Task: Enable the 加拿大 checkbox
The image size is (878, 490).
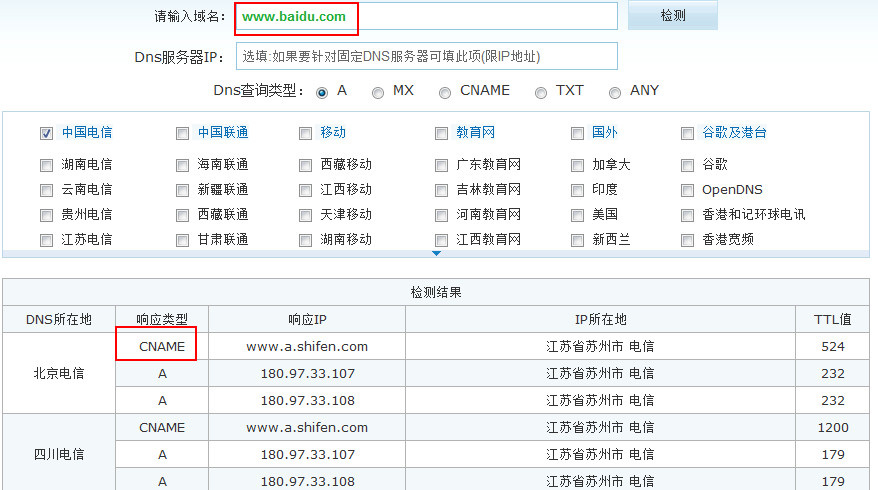Action: [577, 165]
